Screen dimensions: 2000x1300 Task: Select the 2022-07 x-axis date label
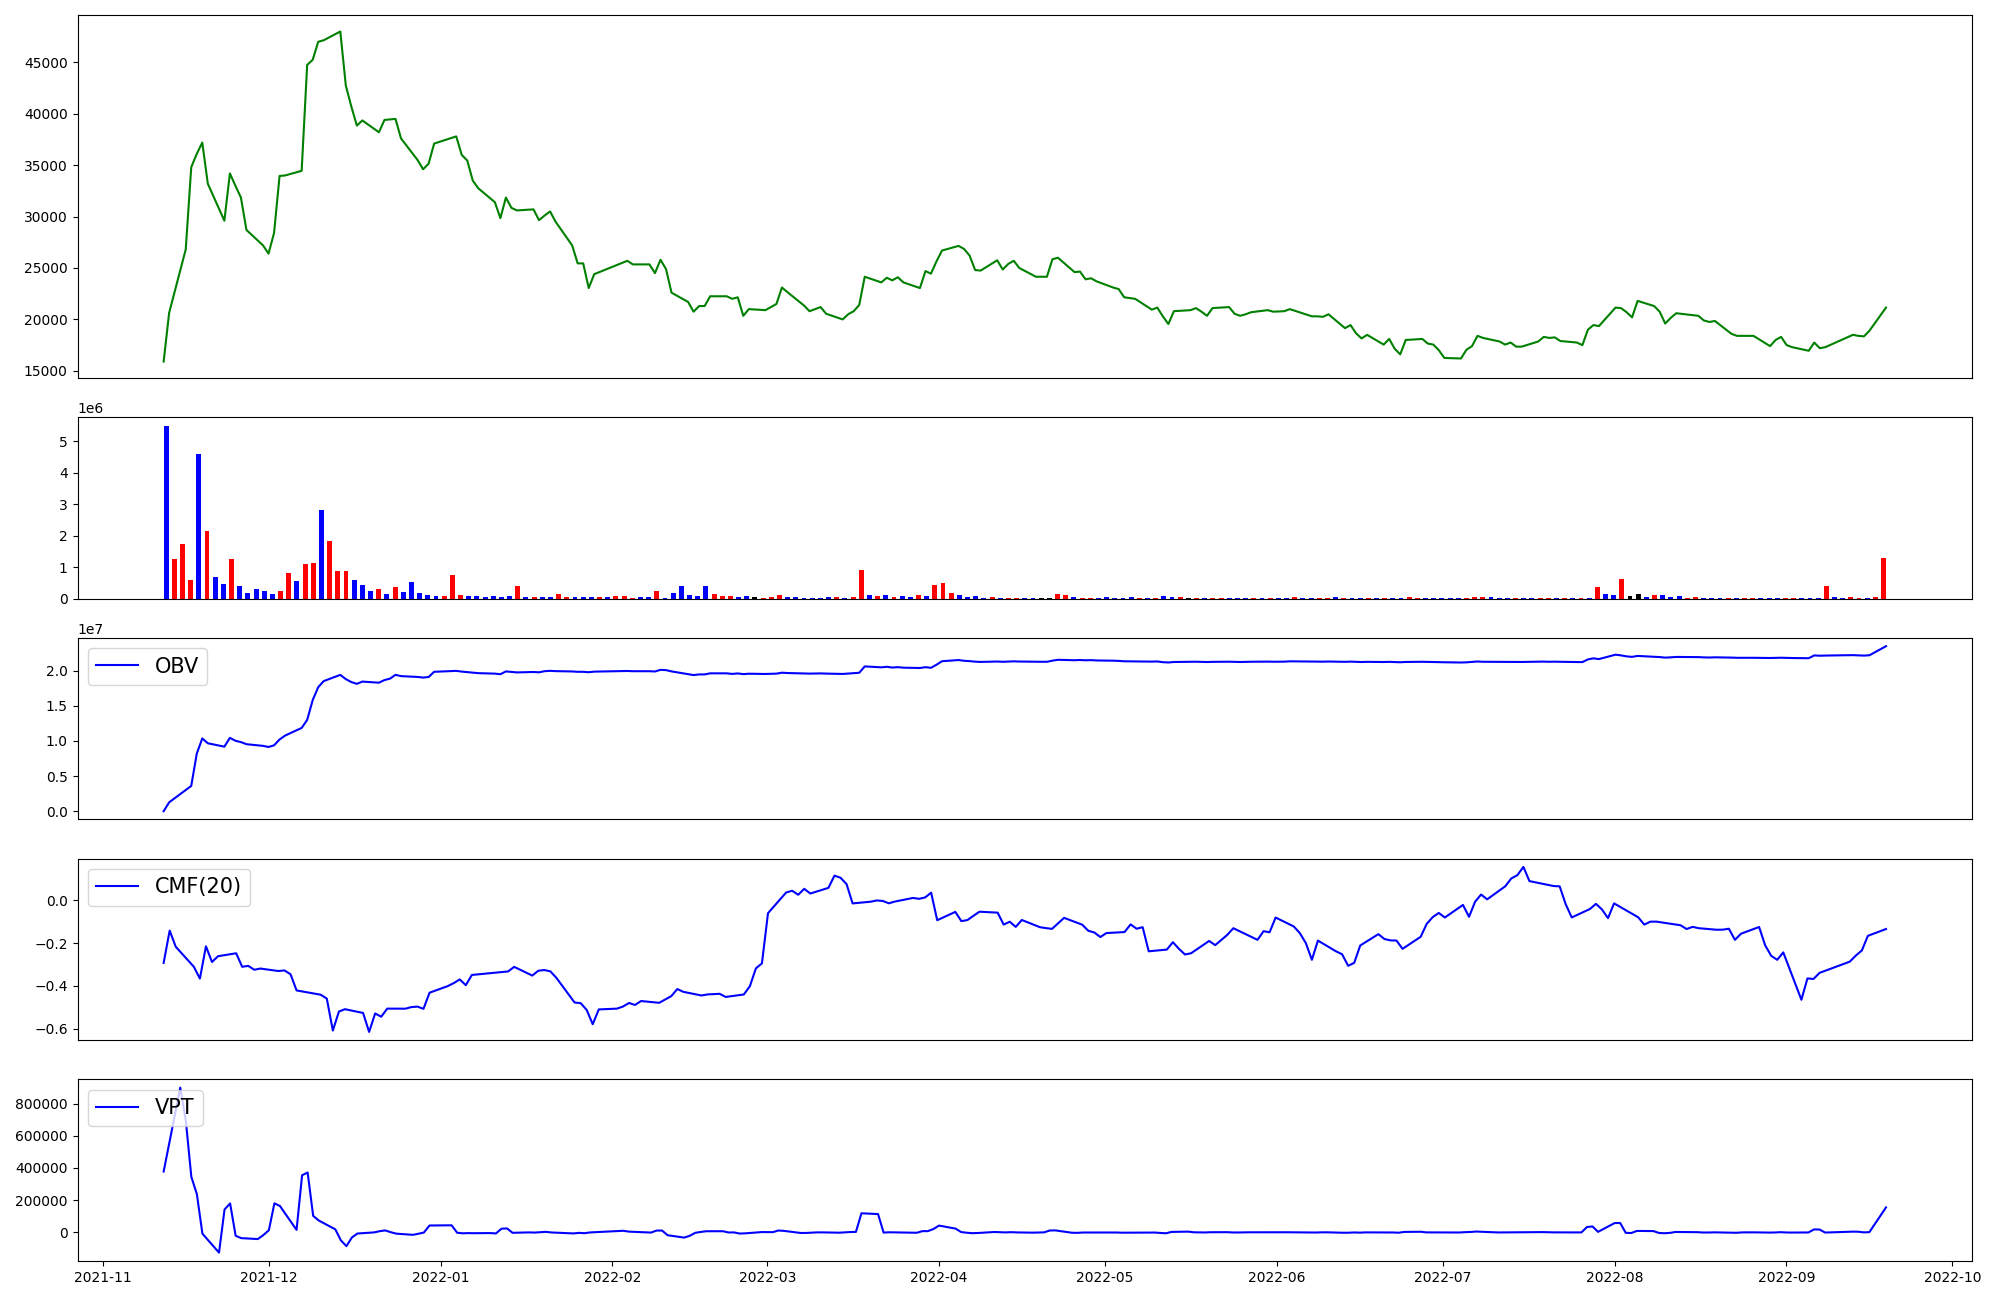tap(1442, 1277)
